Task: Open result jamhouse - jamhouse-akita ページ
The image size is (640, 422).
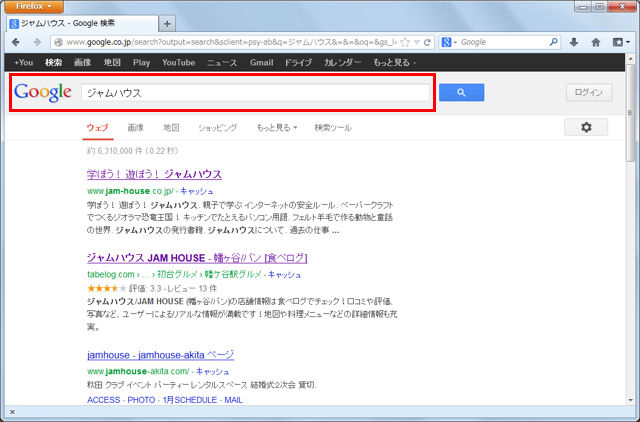Action: (x=160, y=355)
